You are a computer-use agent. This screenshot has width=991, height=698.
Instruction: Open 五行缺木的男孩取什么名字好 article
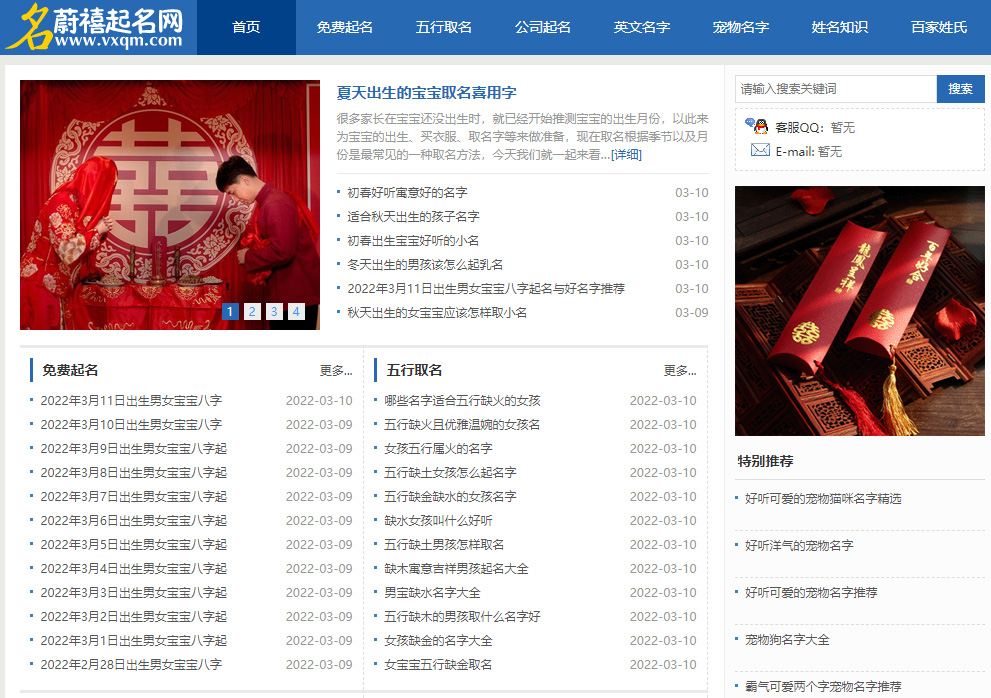point(463,617)
